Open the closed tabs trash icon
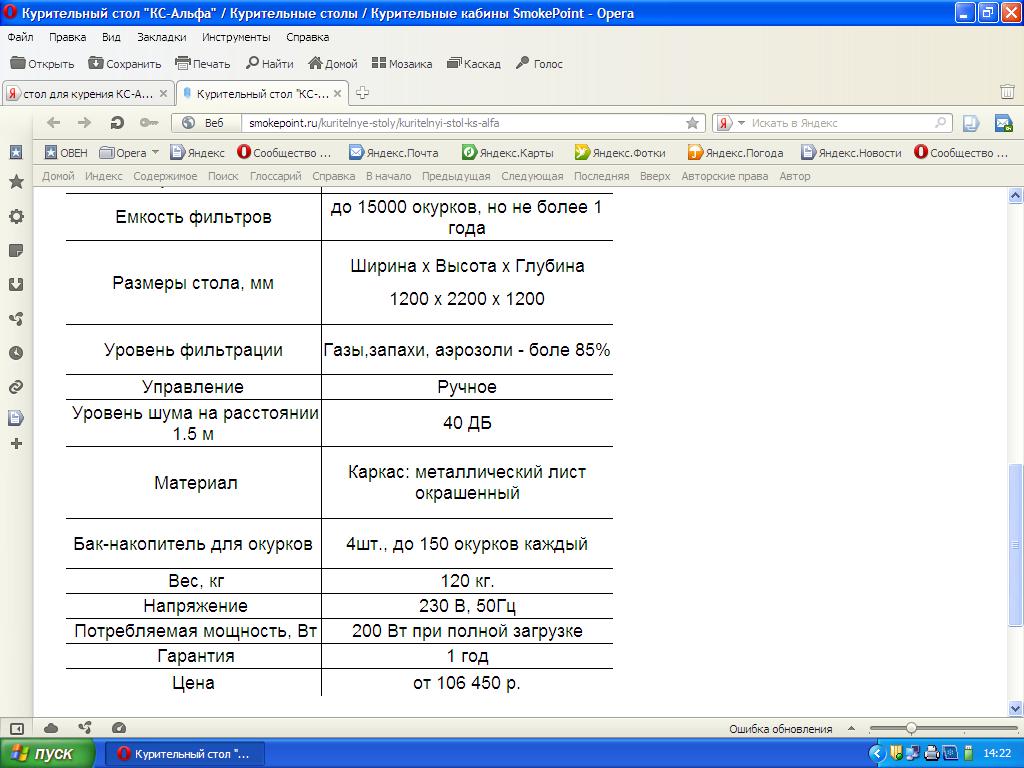This screenshot has width=1024, height=768. point(1007,92)
